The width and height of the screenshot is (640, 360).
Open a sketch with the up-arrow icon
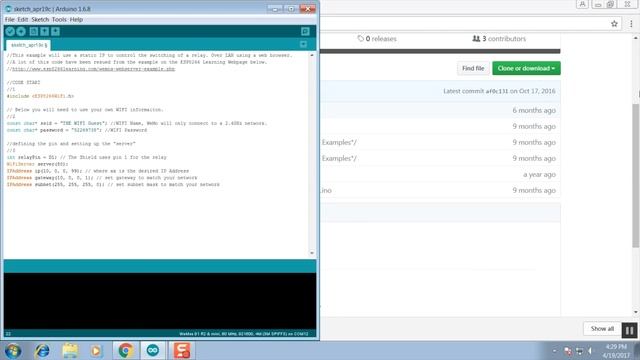click(x=44, y=31)
